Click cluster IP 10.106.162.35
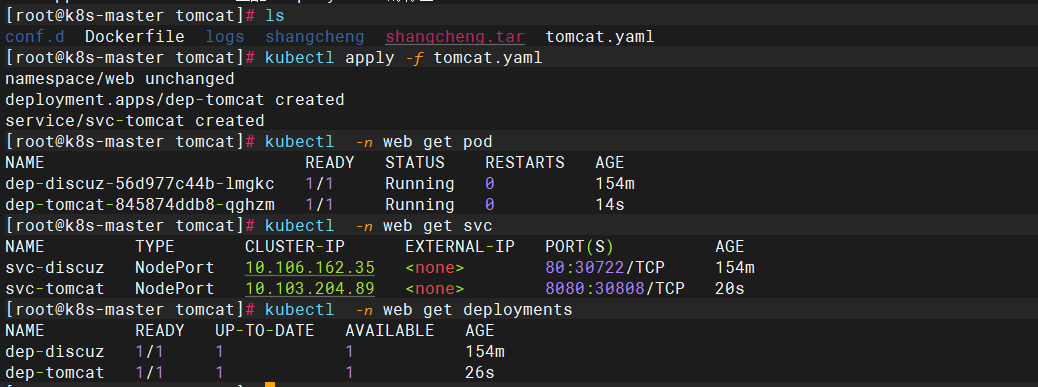This screenshot has height=387, width=1038. 310,268
